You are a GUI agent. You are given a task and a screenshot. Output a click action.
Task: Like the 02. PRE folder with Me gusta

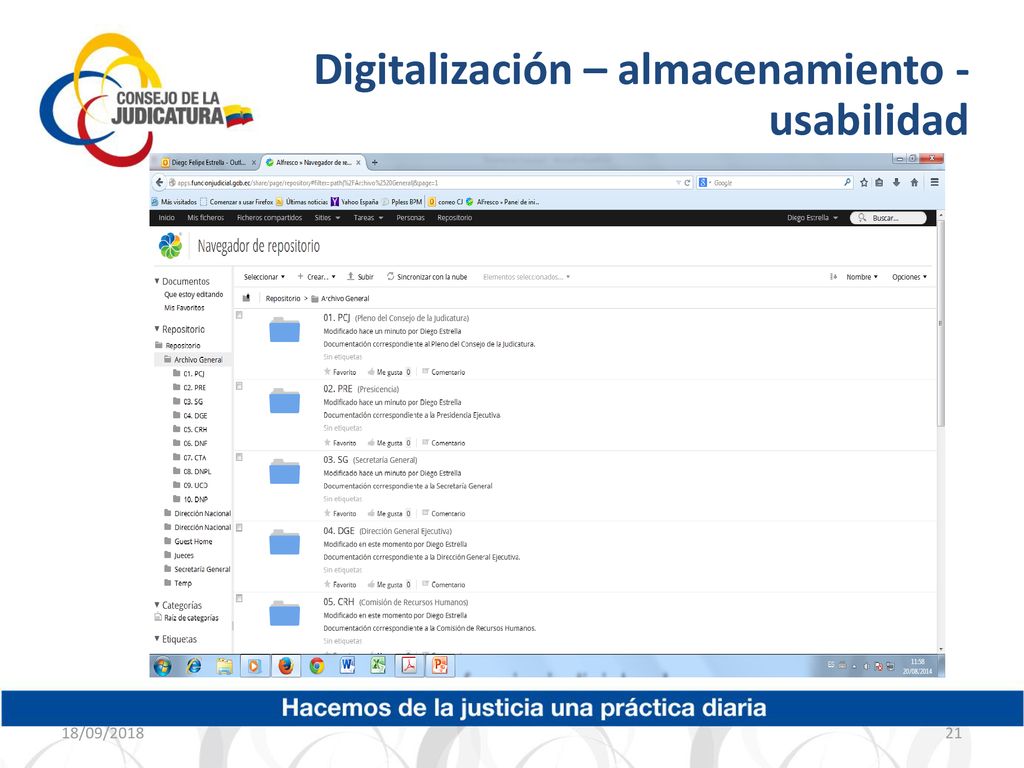click(385, 443)
